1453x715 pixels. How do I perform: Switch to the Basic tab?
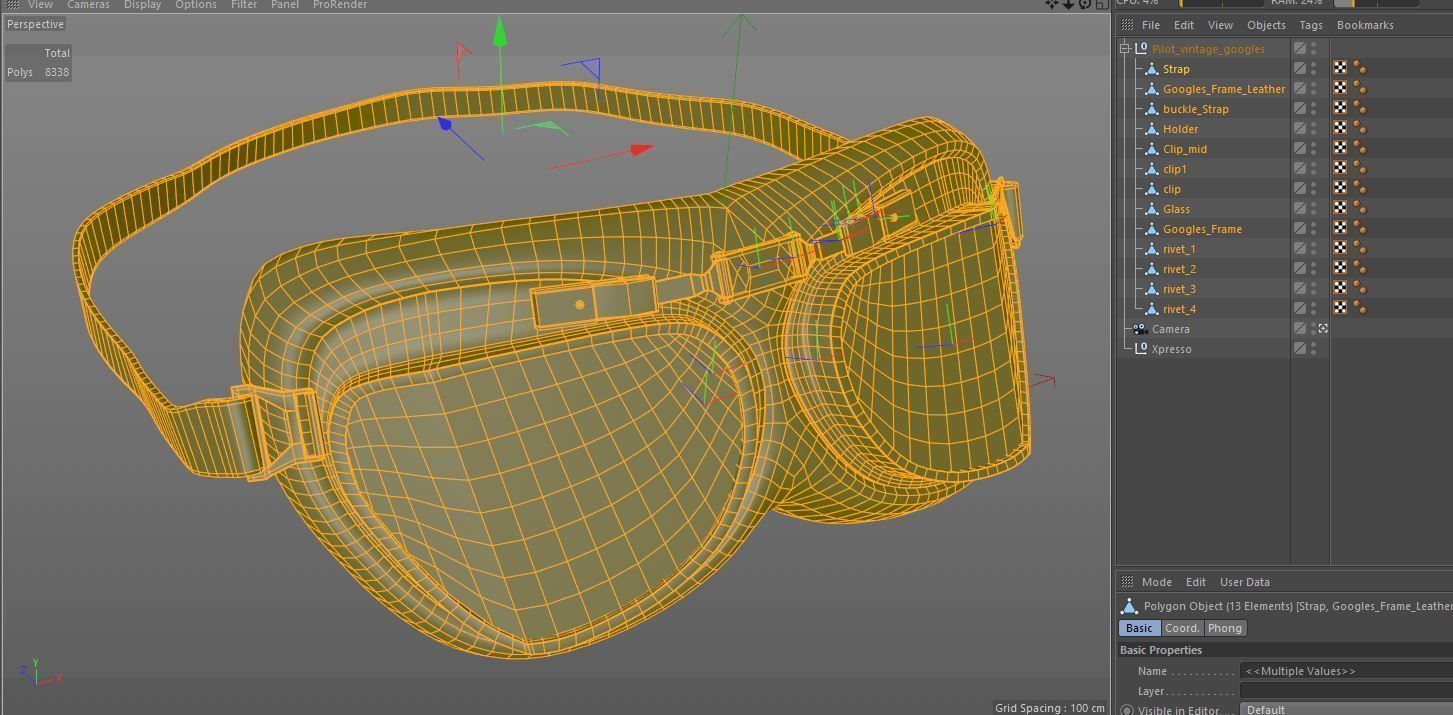click(1139, 628)
